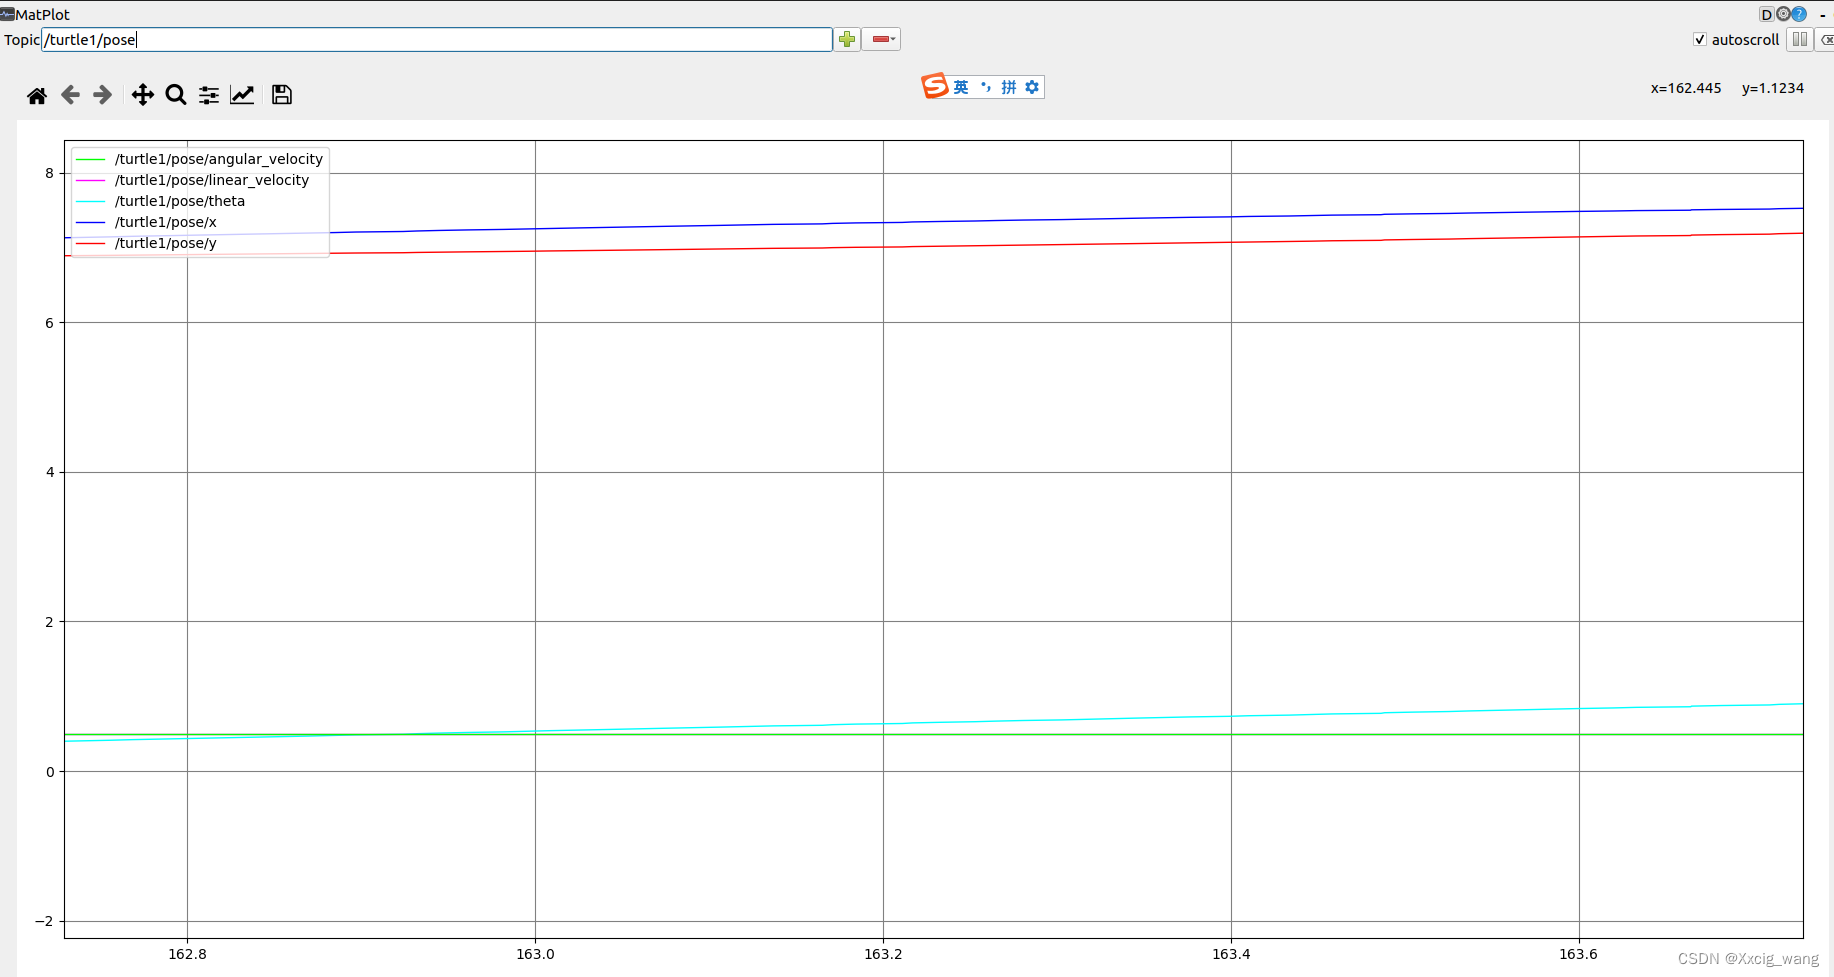Toggle Sogou punctuation mode
The width and height of the screenshot is (1834, 977).
[985, 87]
